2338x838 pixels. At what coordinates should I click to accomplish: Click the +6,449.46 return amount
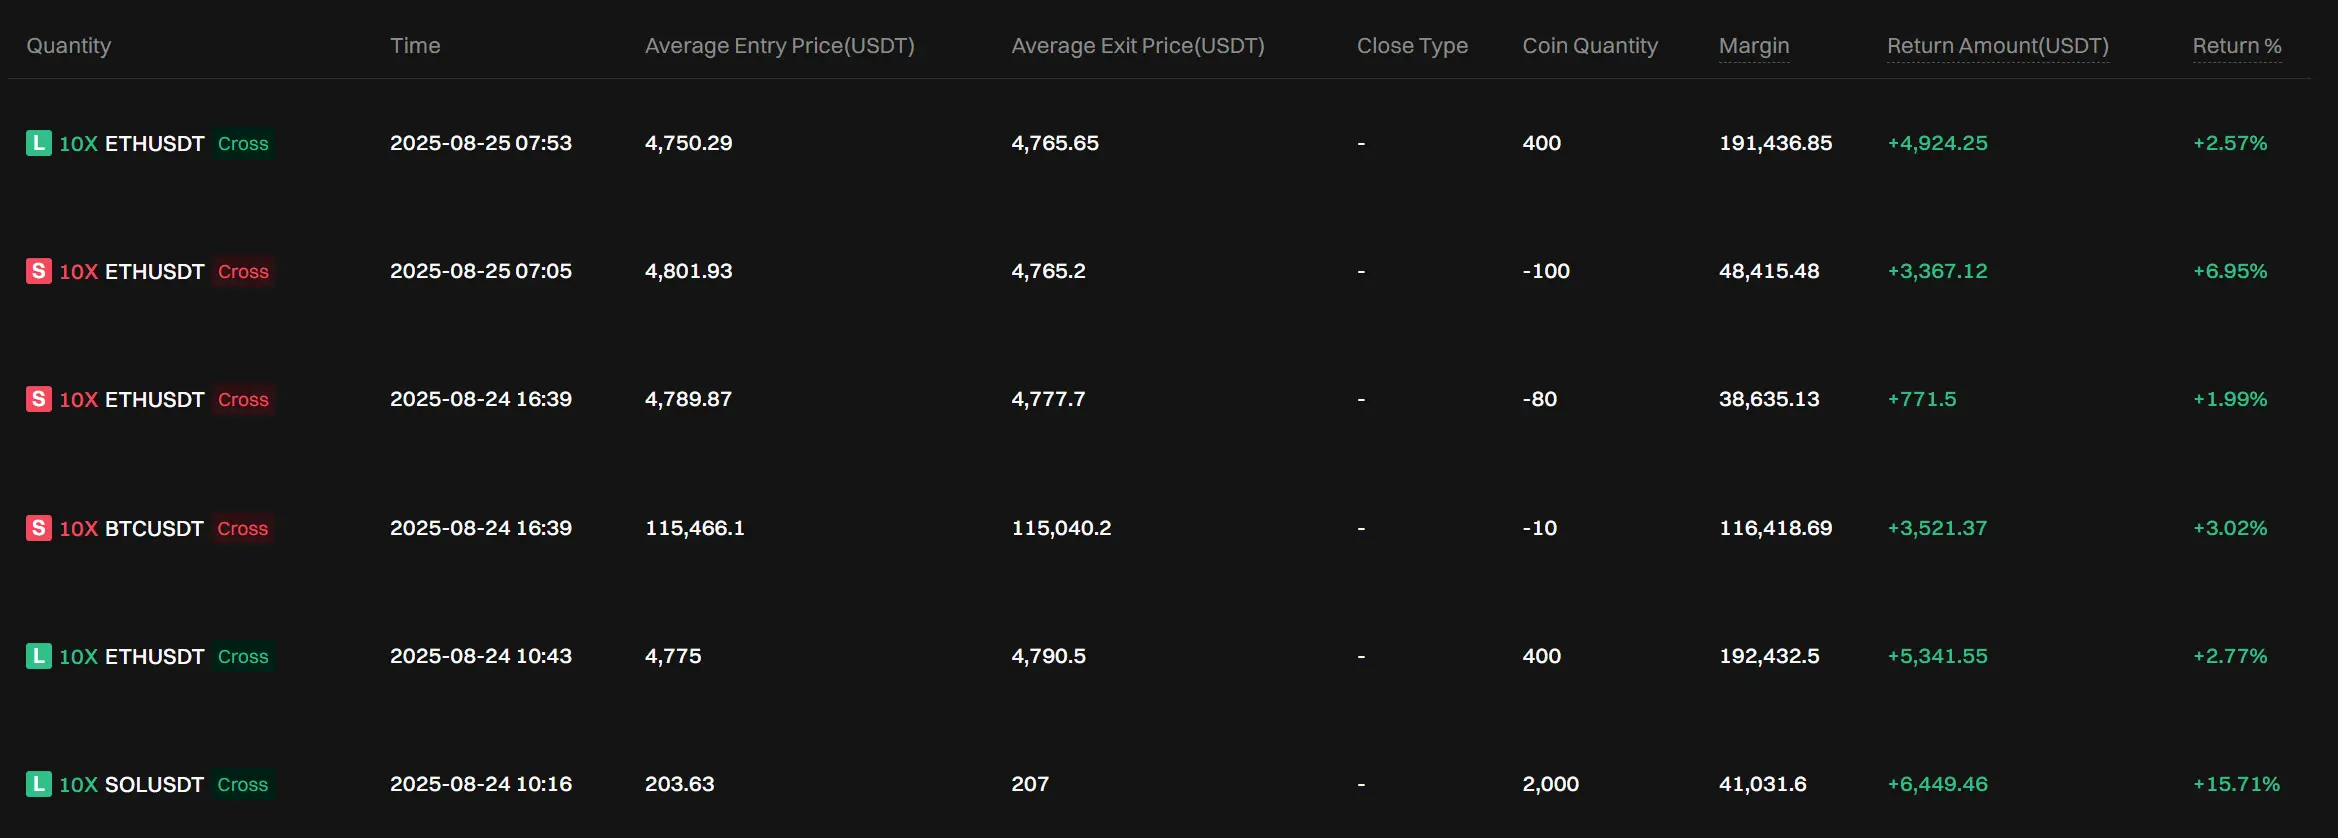pos(1937,784)
